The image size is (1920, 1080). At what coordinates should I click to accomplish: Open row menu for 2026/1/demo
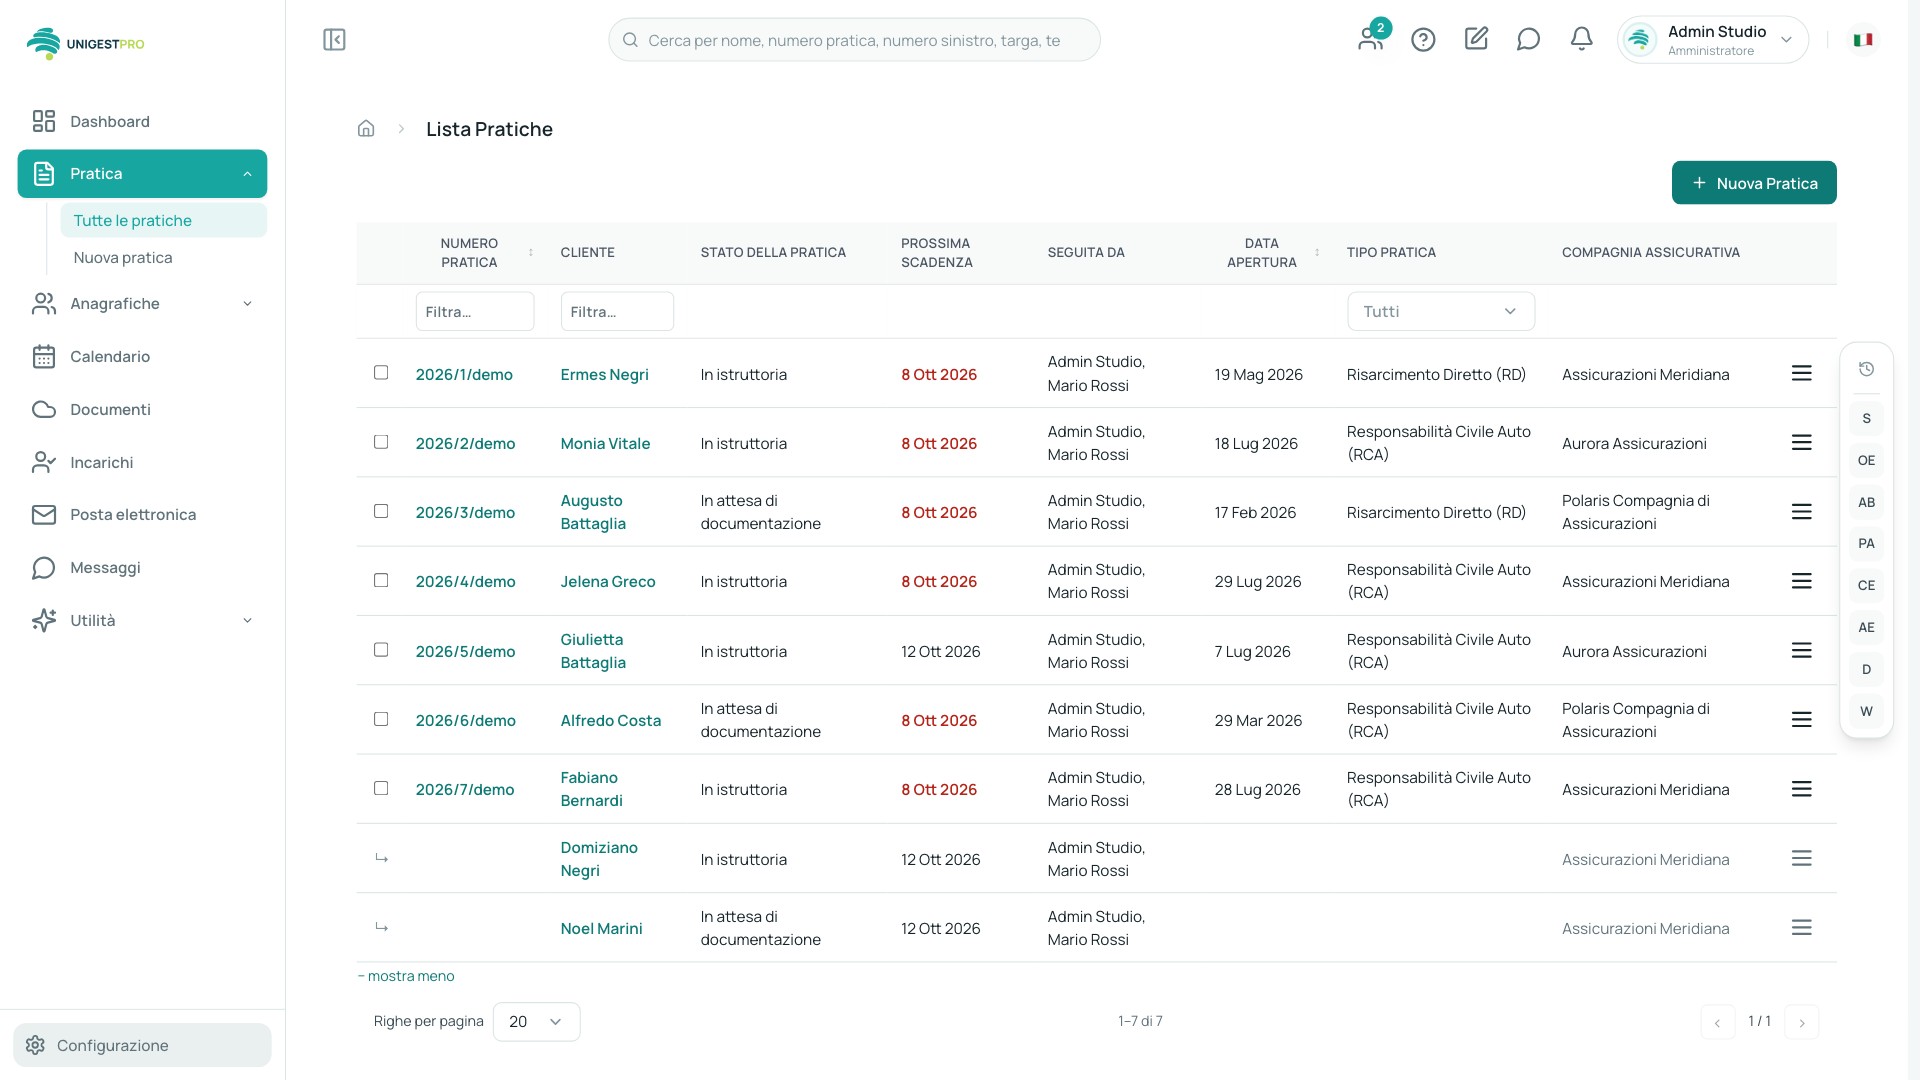pyautogui.click(x=1801, y=374)
